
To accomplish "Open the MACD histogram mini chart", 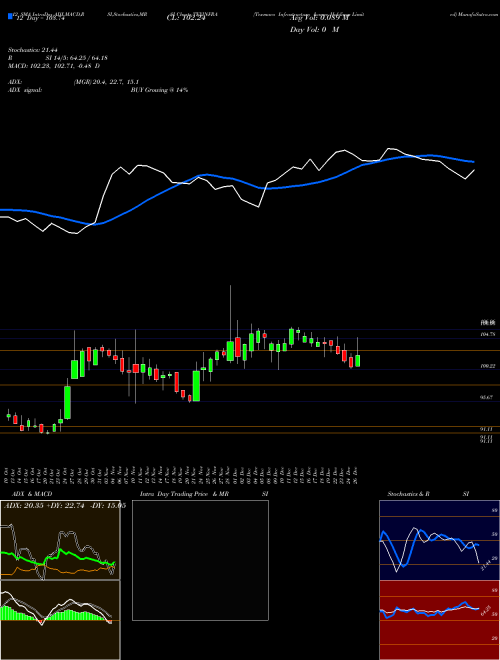I will coord(60,620).
